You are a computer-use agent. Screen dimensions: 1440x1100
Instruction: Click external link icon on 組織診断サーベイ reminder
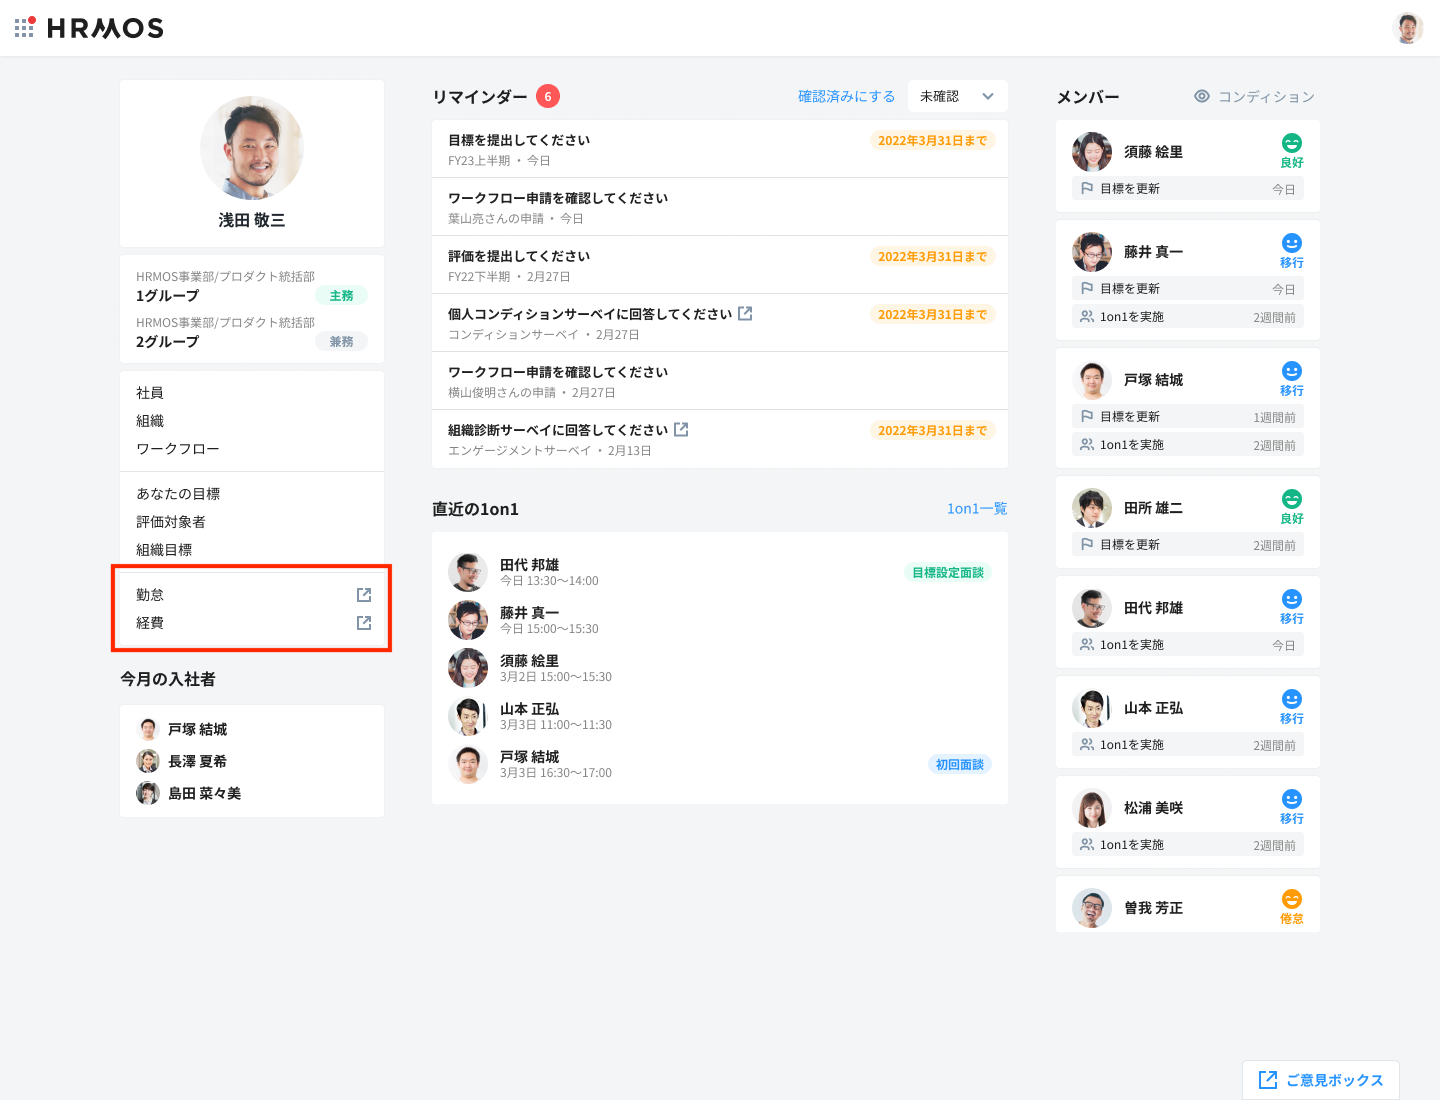click(681, 430)
